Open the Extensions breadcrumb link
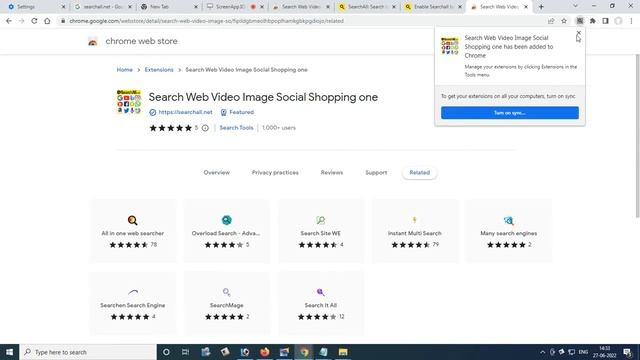This screenshot has width=640, height=360. tap(159, 70)
